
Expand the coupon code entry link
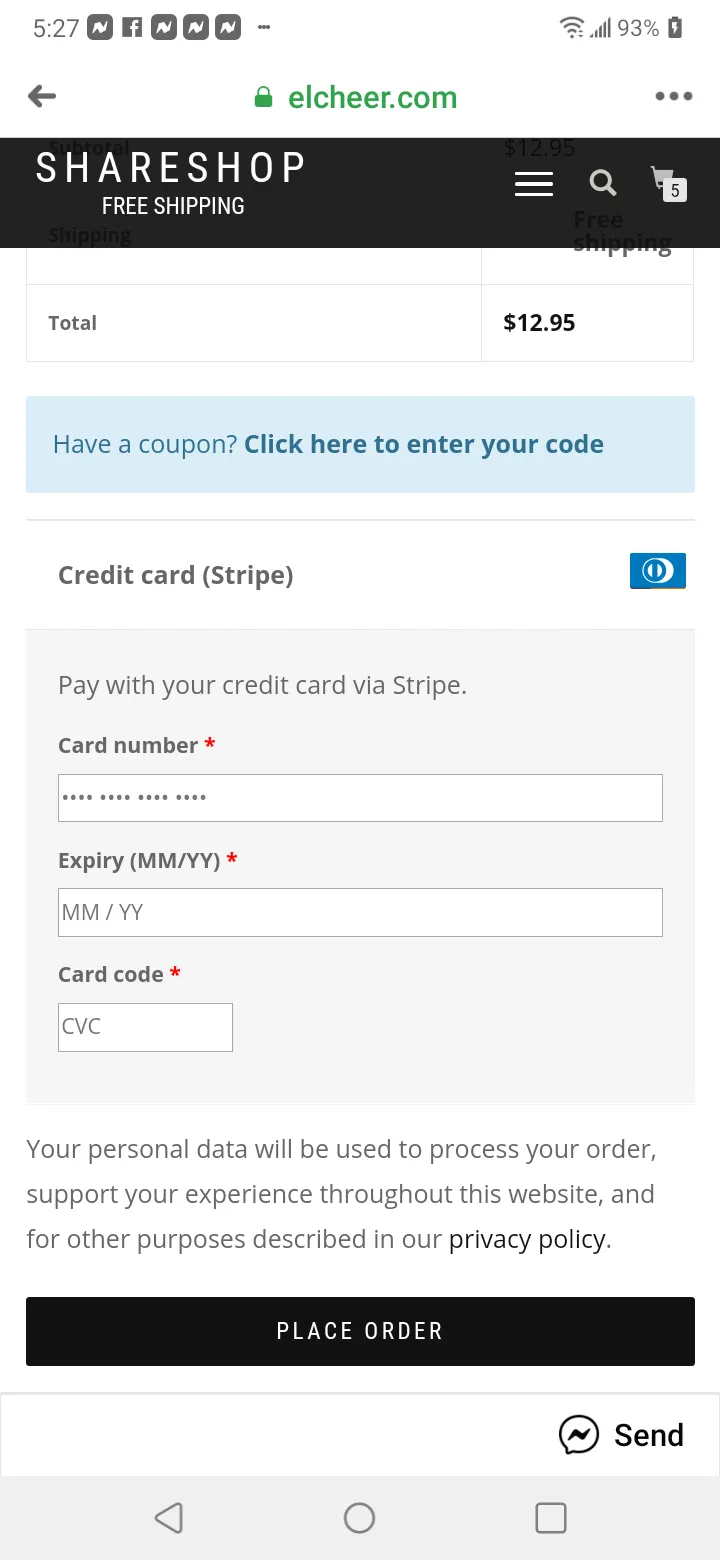424,444
